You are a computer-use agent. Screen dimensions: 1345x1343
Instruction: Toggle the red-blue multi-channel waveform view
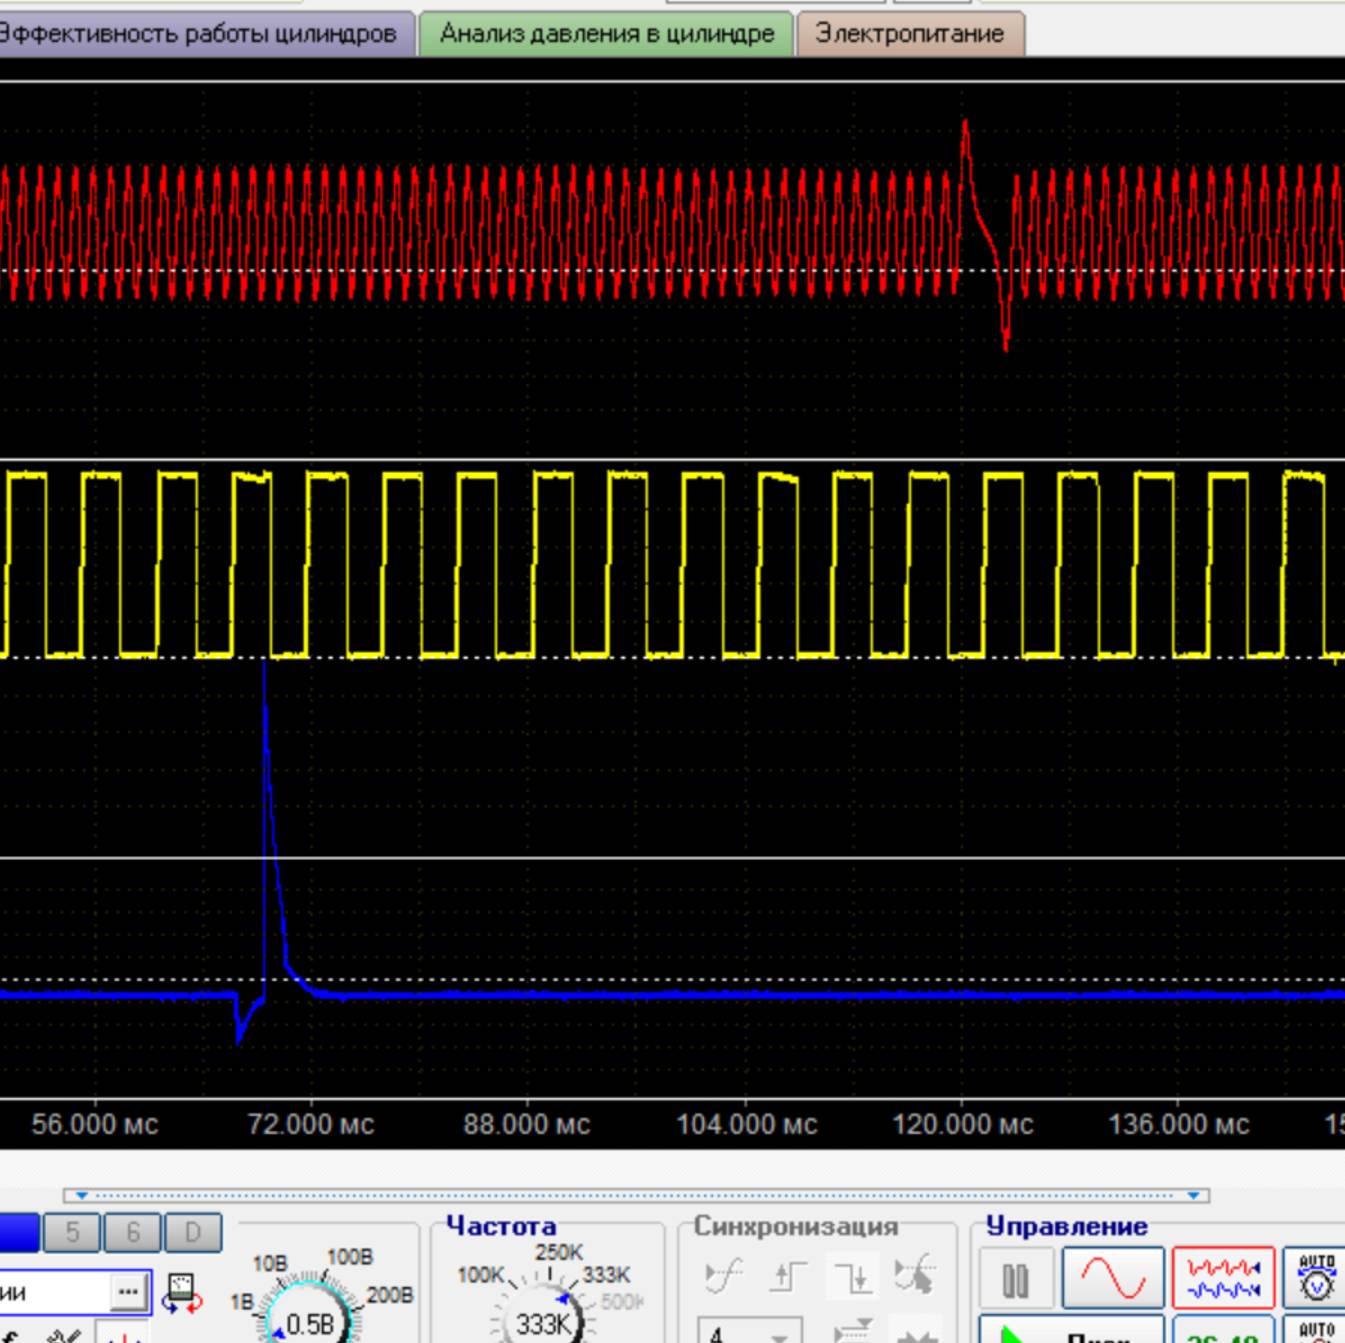pos(1222,1278)
